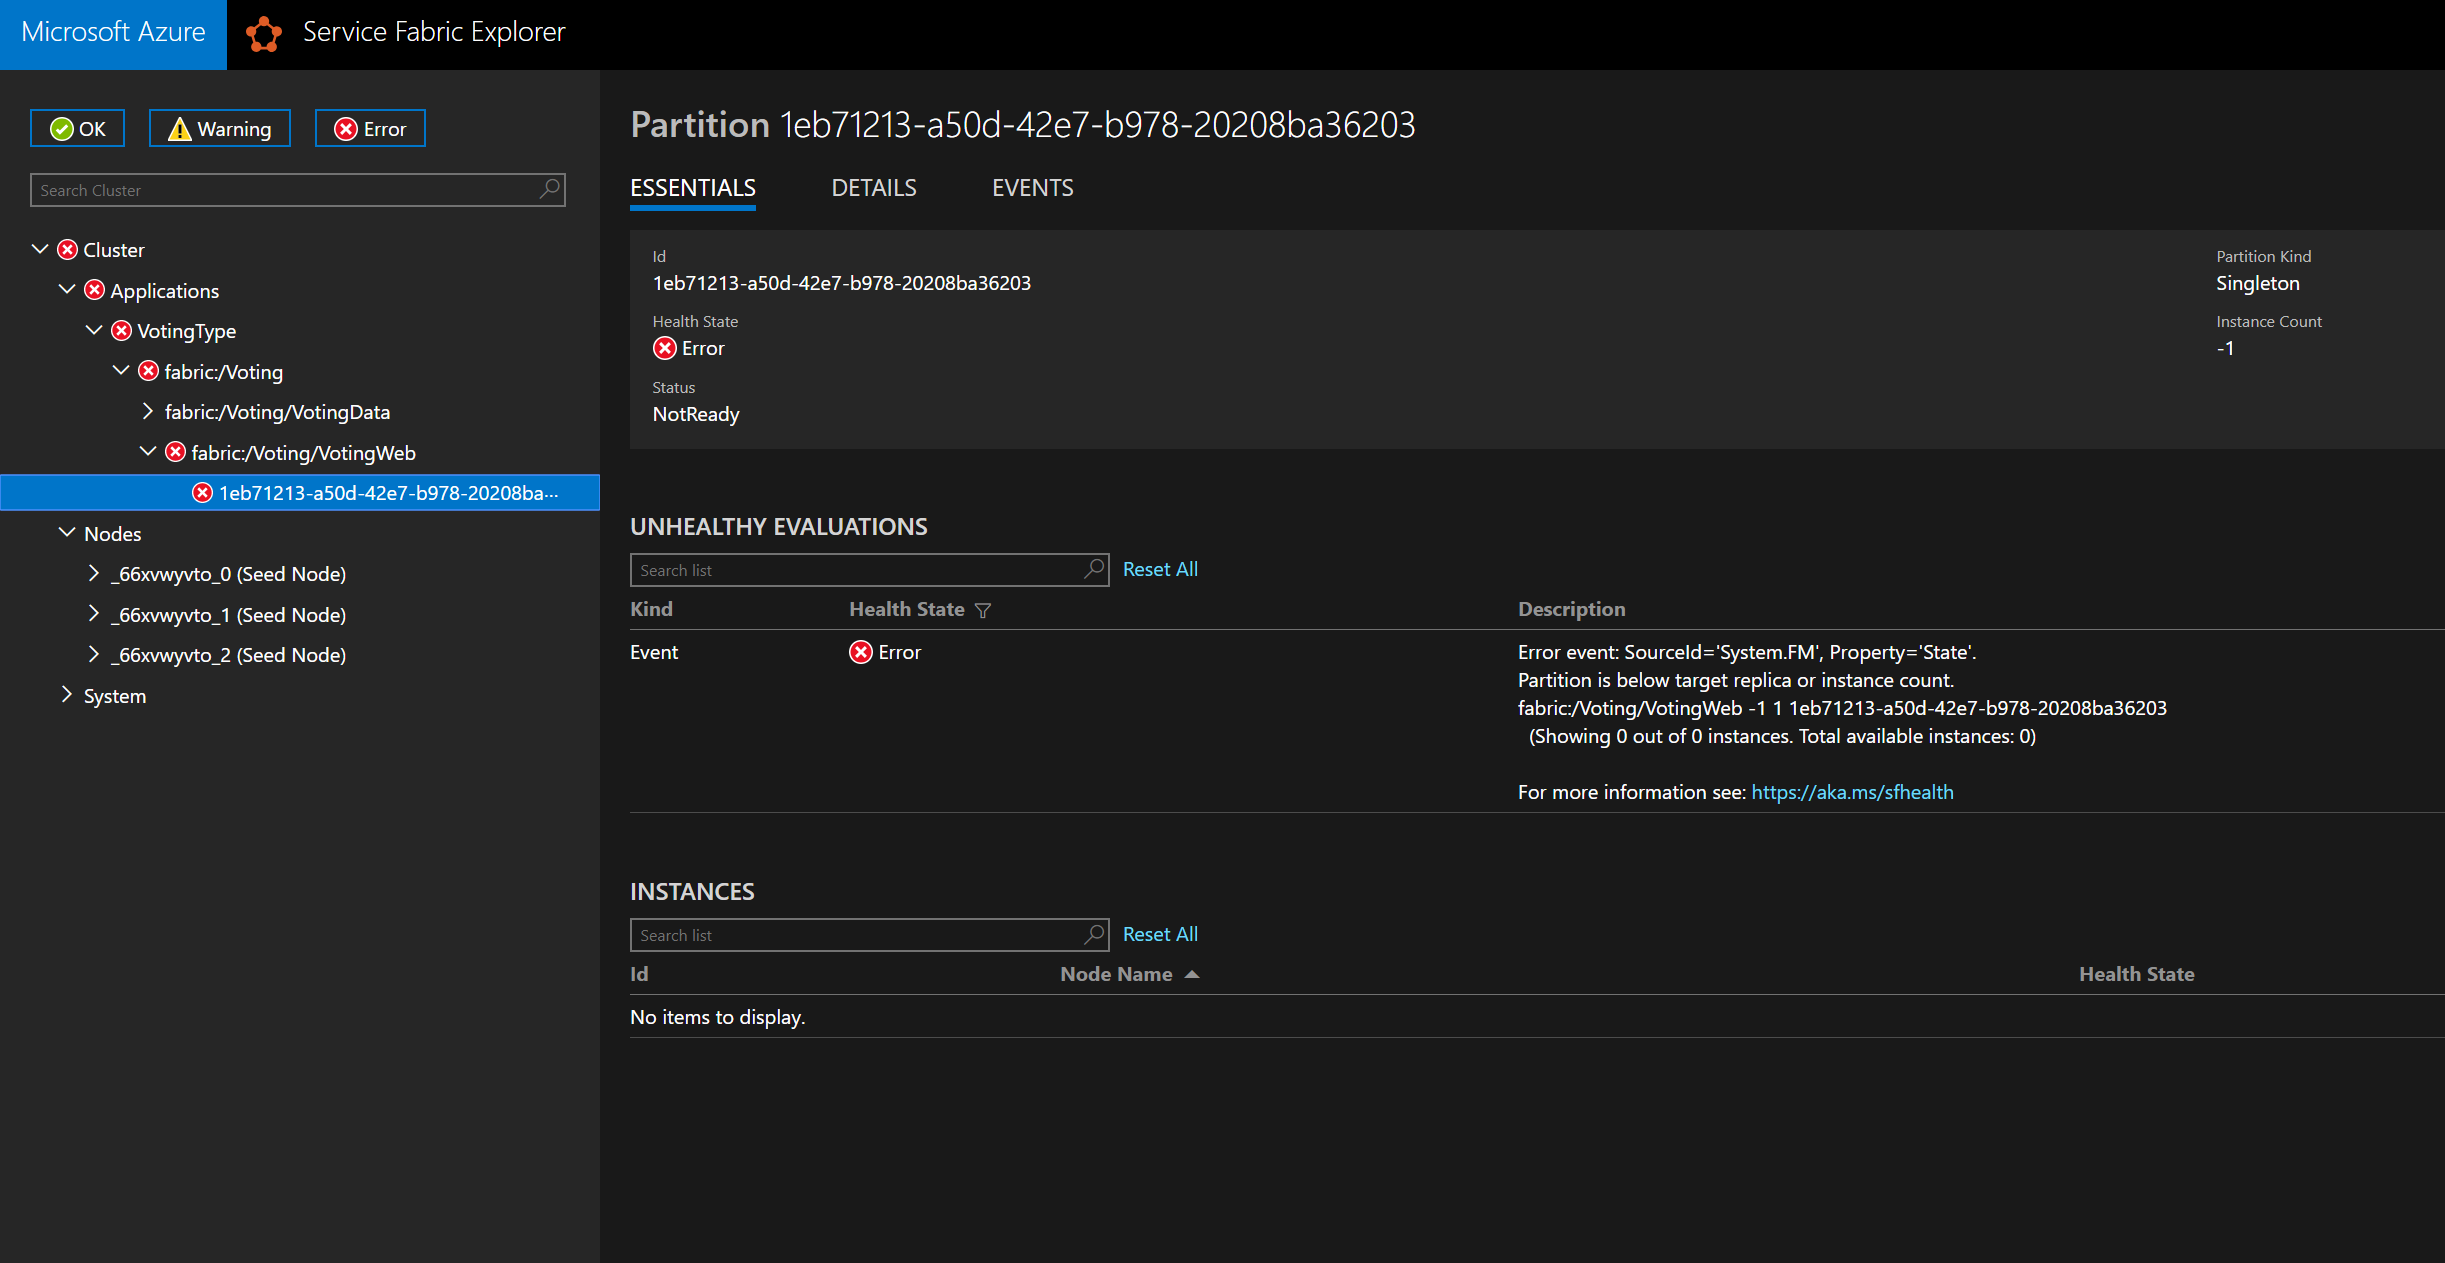Click the Event kind cell

[654, 652]
